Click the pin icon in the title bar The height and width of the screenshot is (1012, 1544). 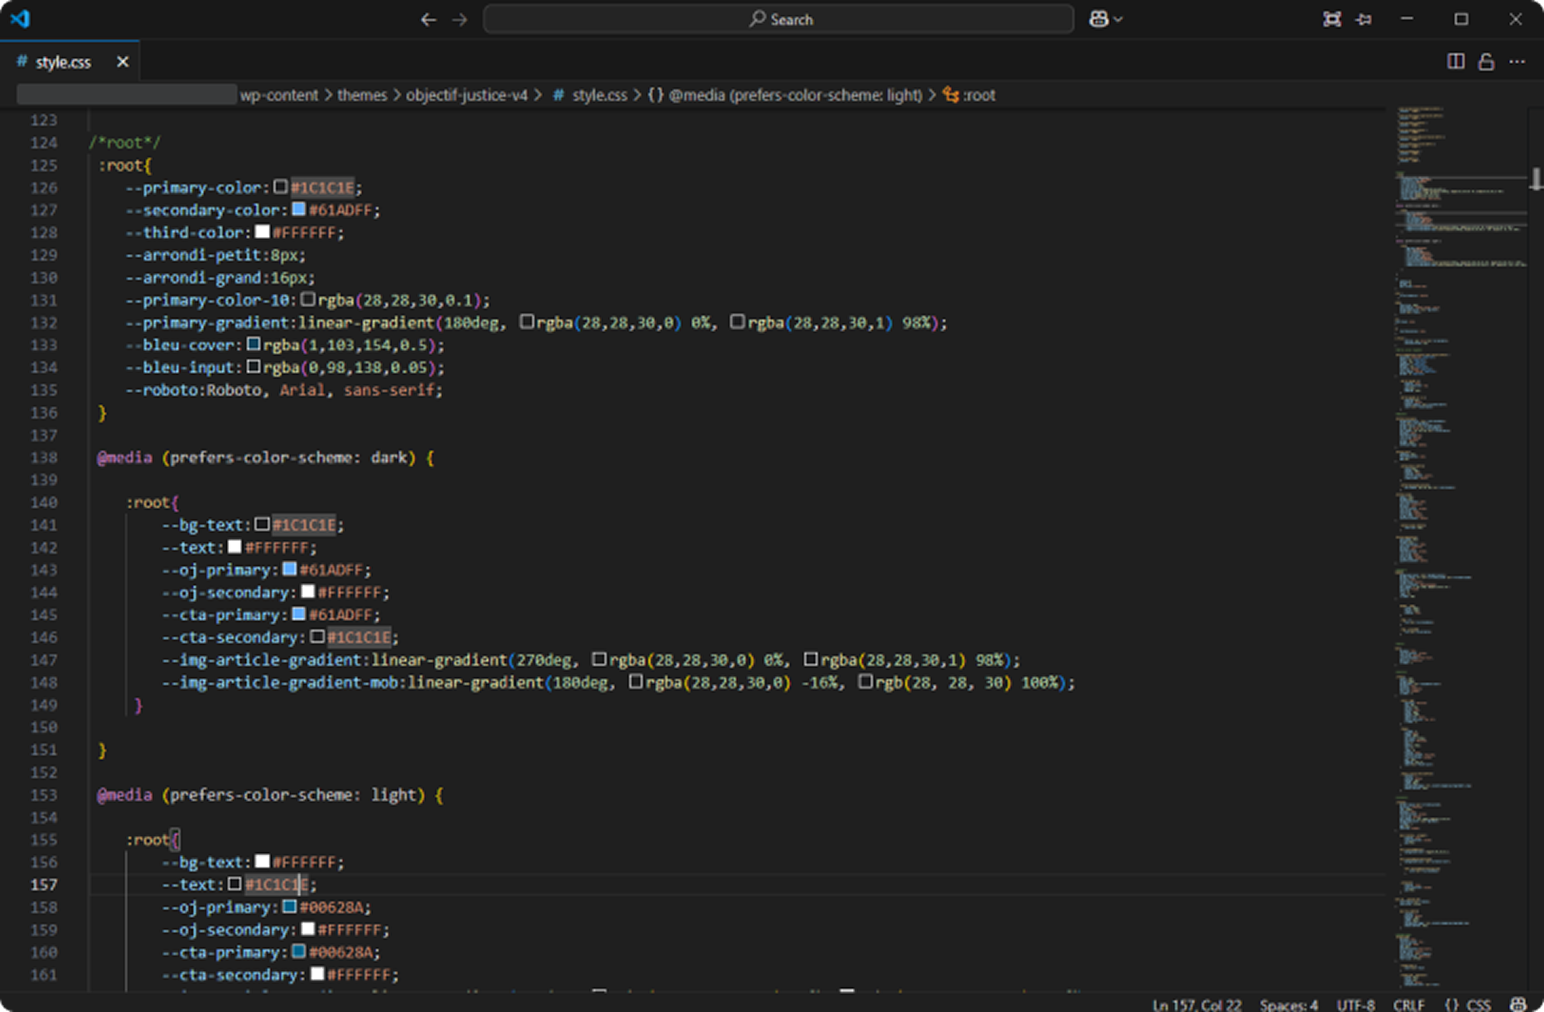[x=1364, y=19]
